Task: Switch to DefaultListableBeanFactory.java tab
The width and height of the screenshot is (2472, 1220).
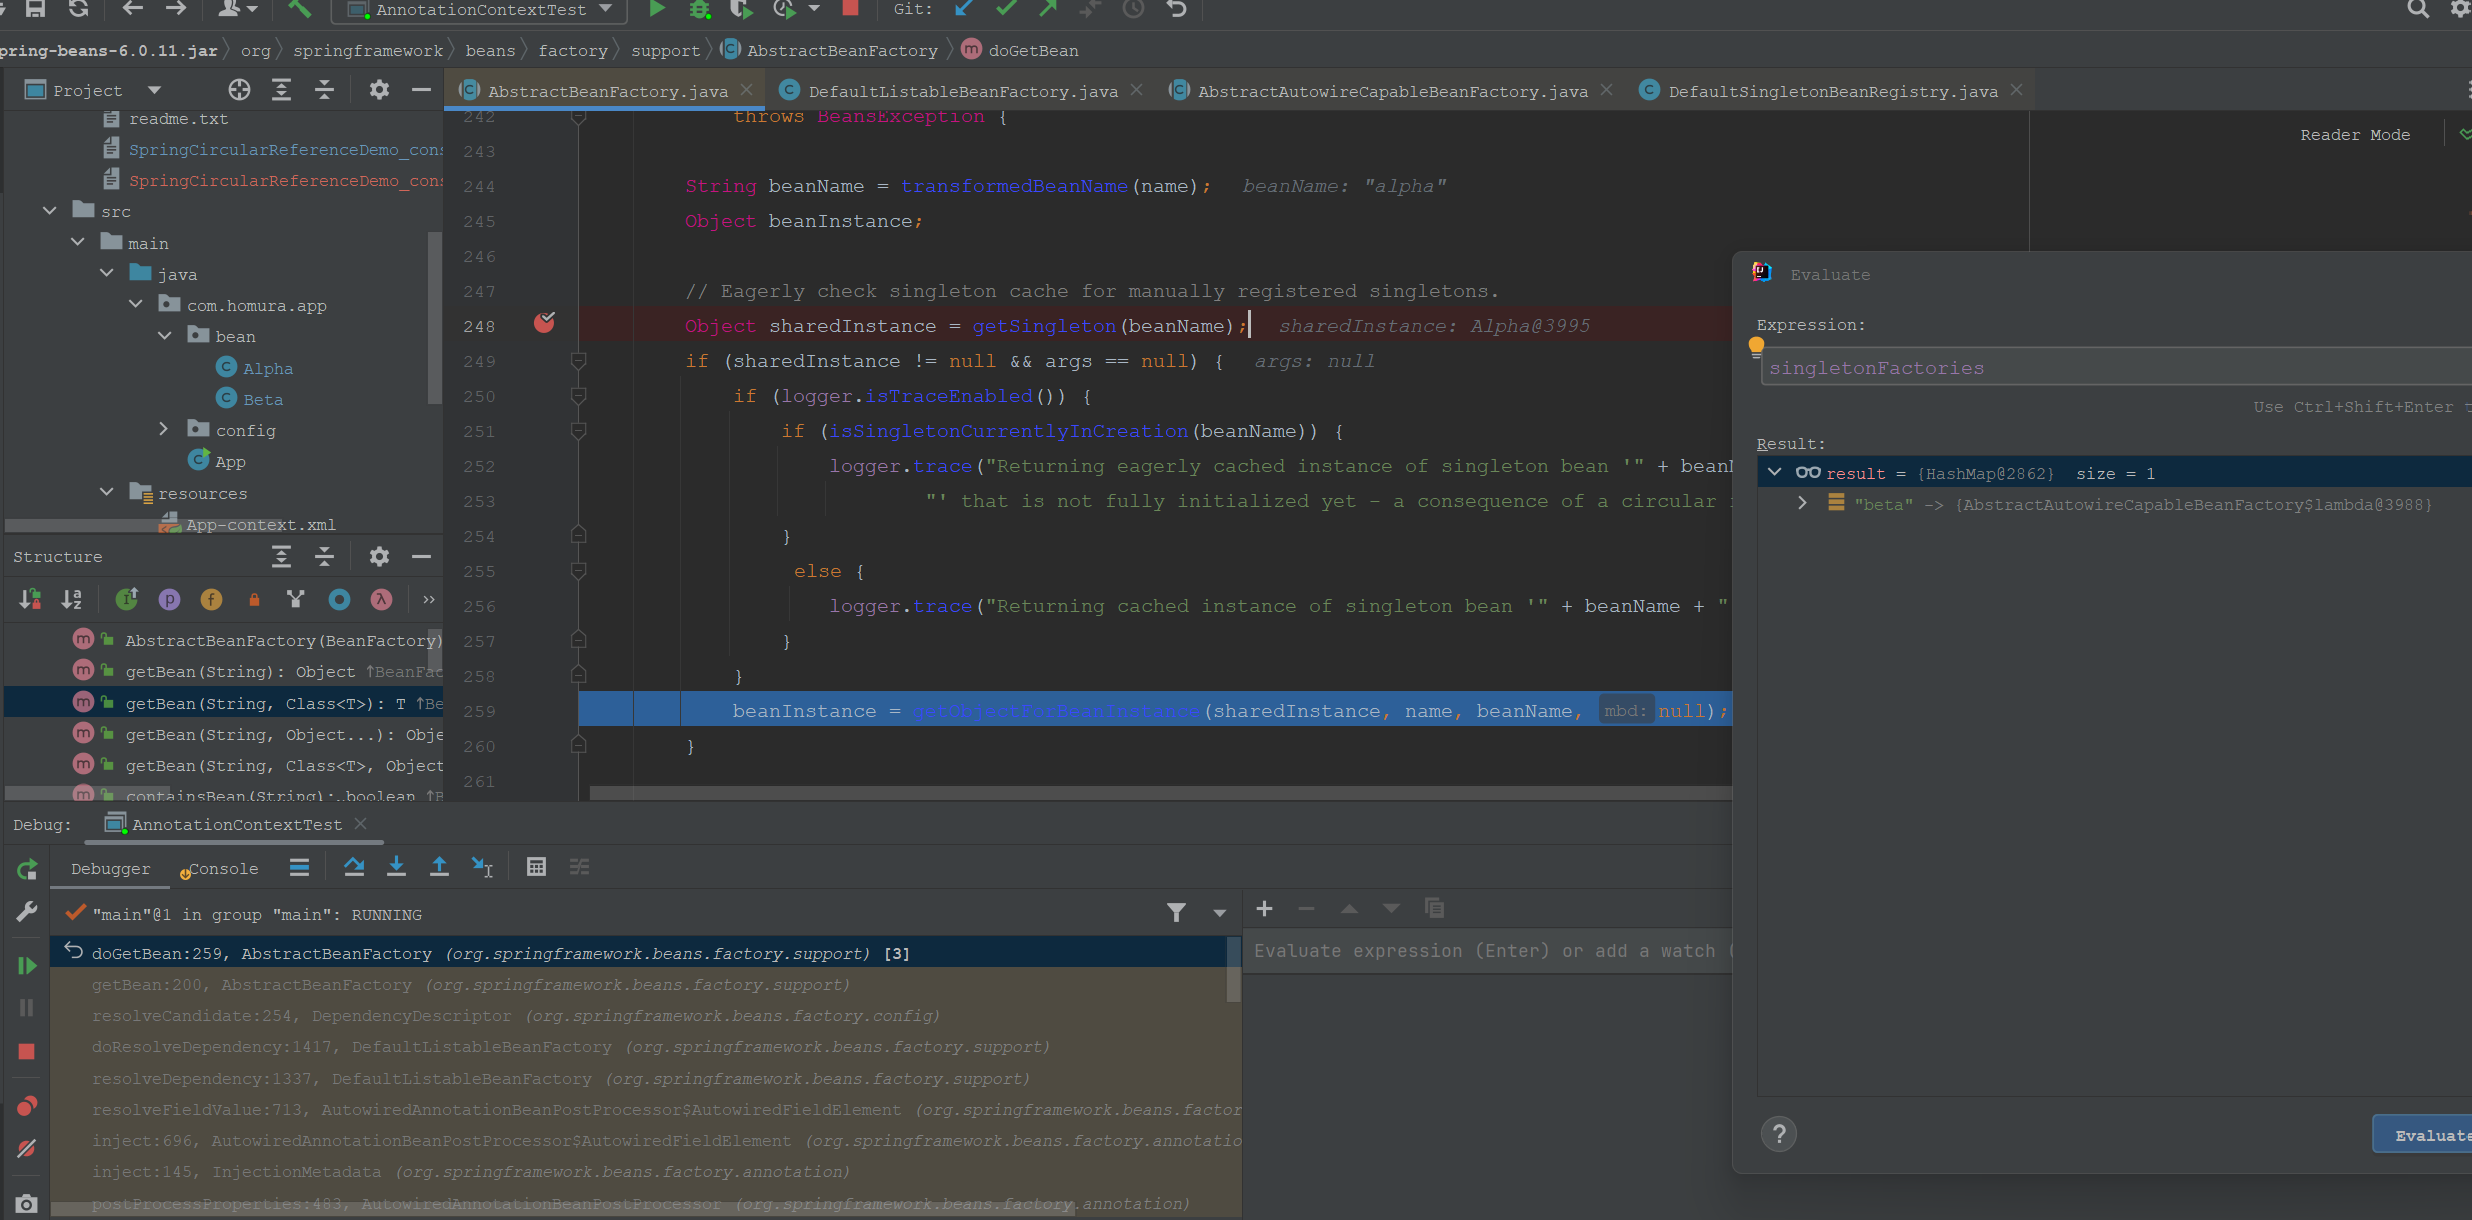Action: [x=962, y=91]
